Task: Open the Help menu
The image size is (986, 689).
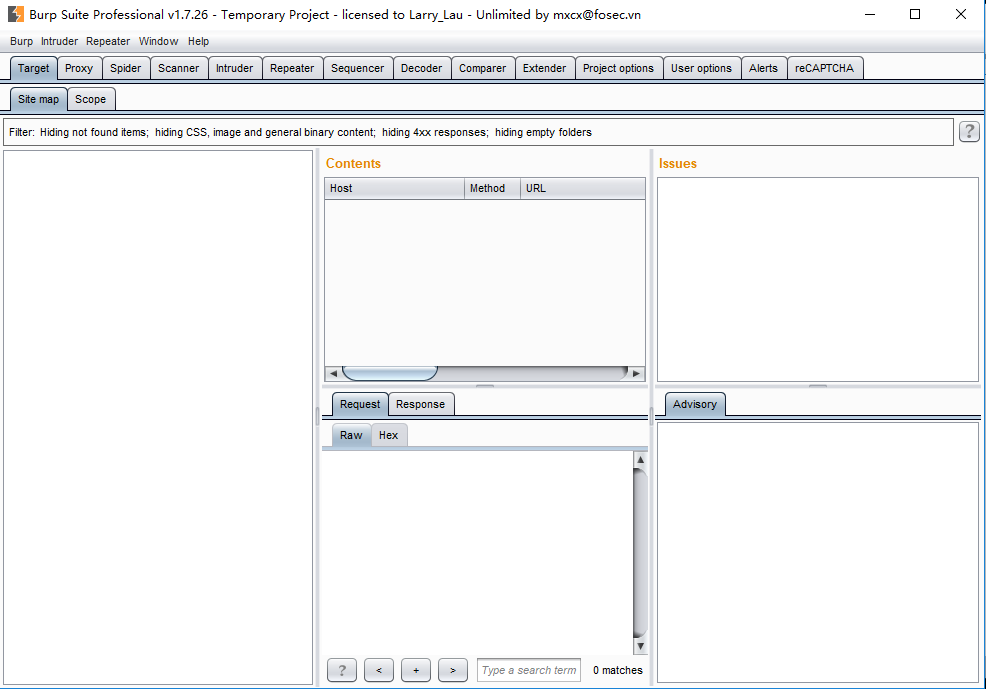Action: (x=198, y=41)
